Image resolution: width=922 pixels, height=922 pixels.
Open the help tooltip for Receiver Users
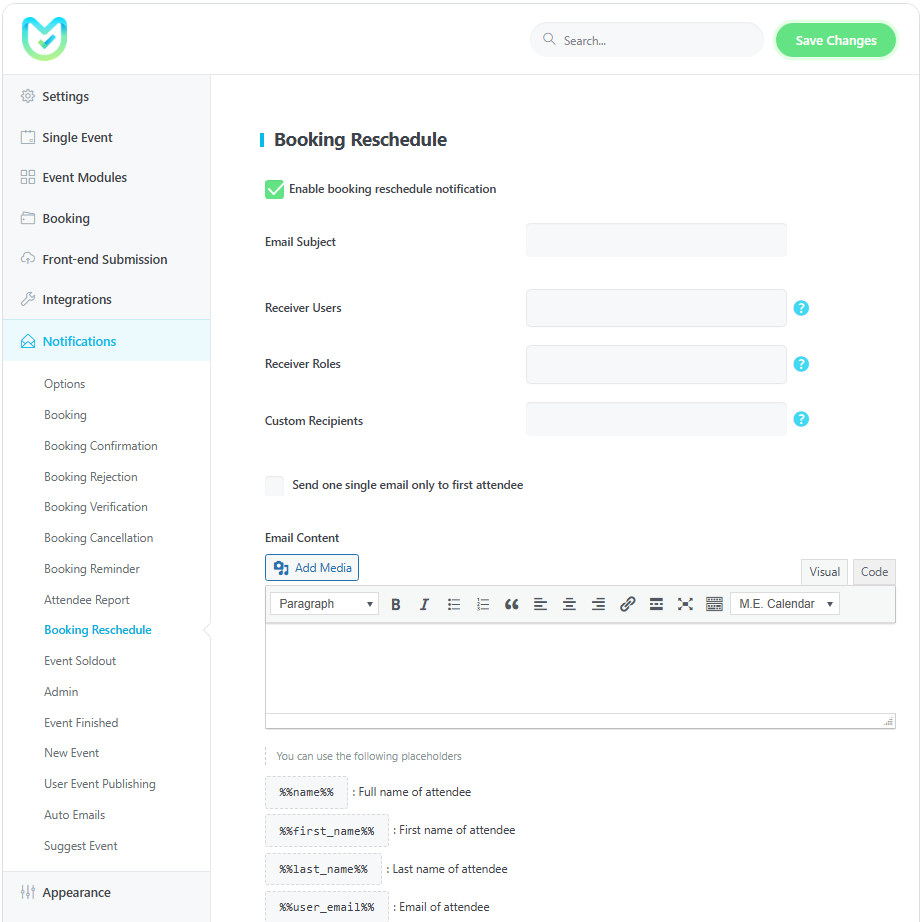(801, 308)
